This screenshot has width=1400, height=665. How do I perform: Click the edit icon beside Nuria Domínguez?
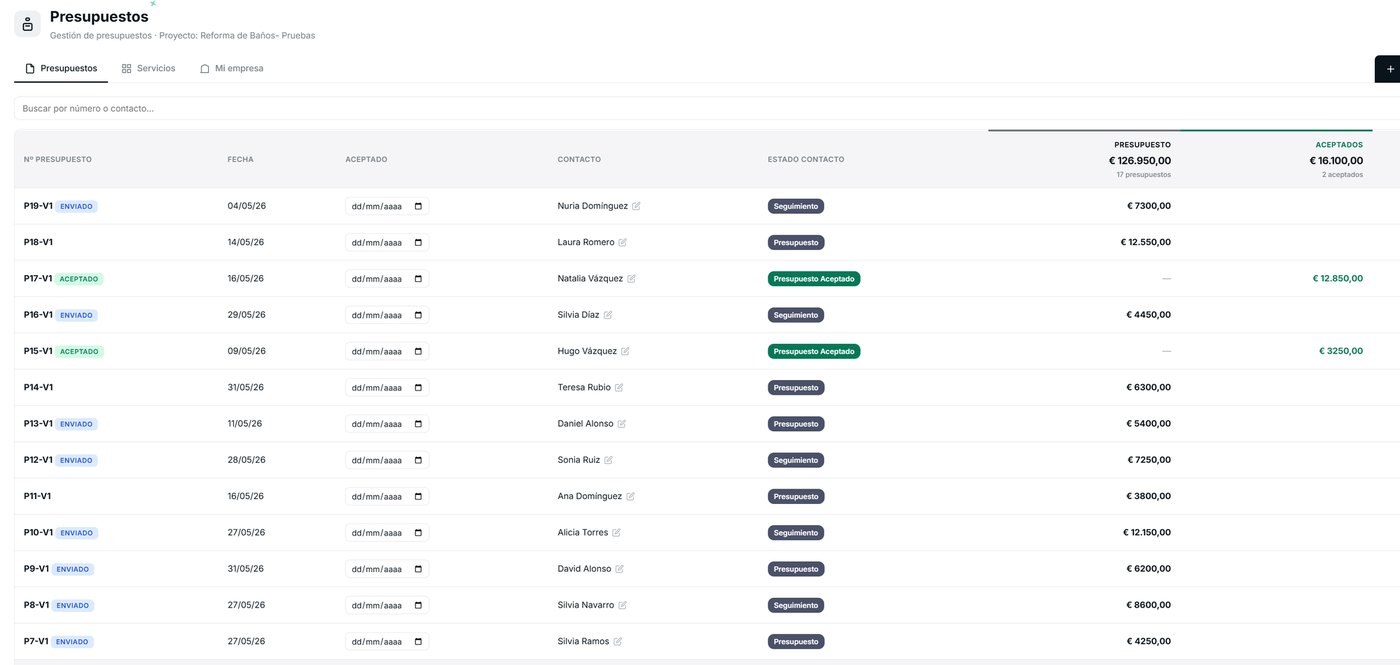[636, 206]
